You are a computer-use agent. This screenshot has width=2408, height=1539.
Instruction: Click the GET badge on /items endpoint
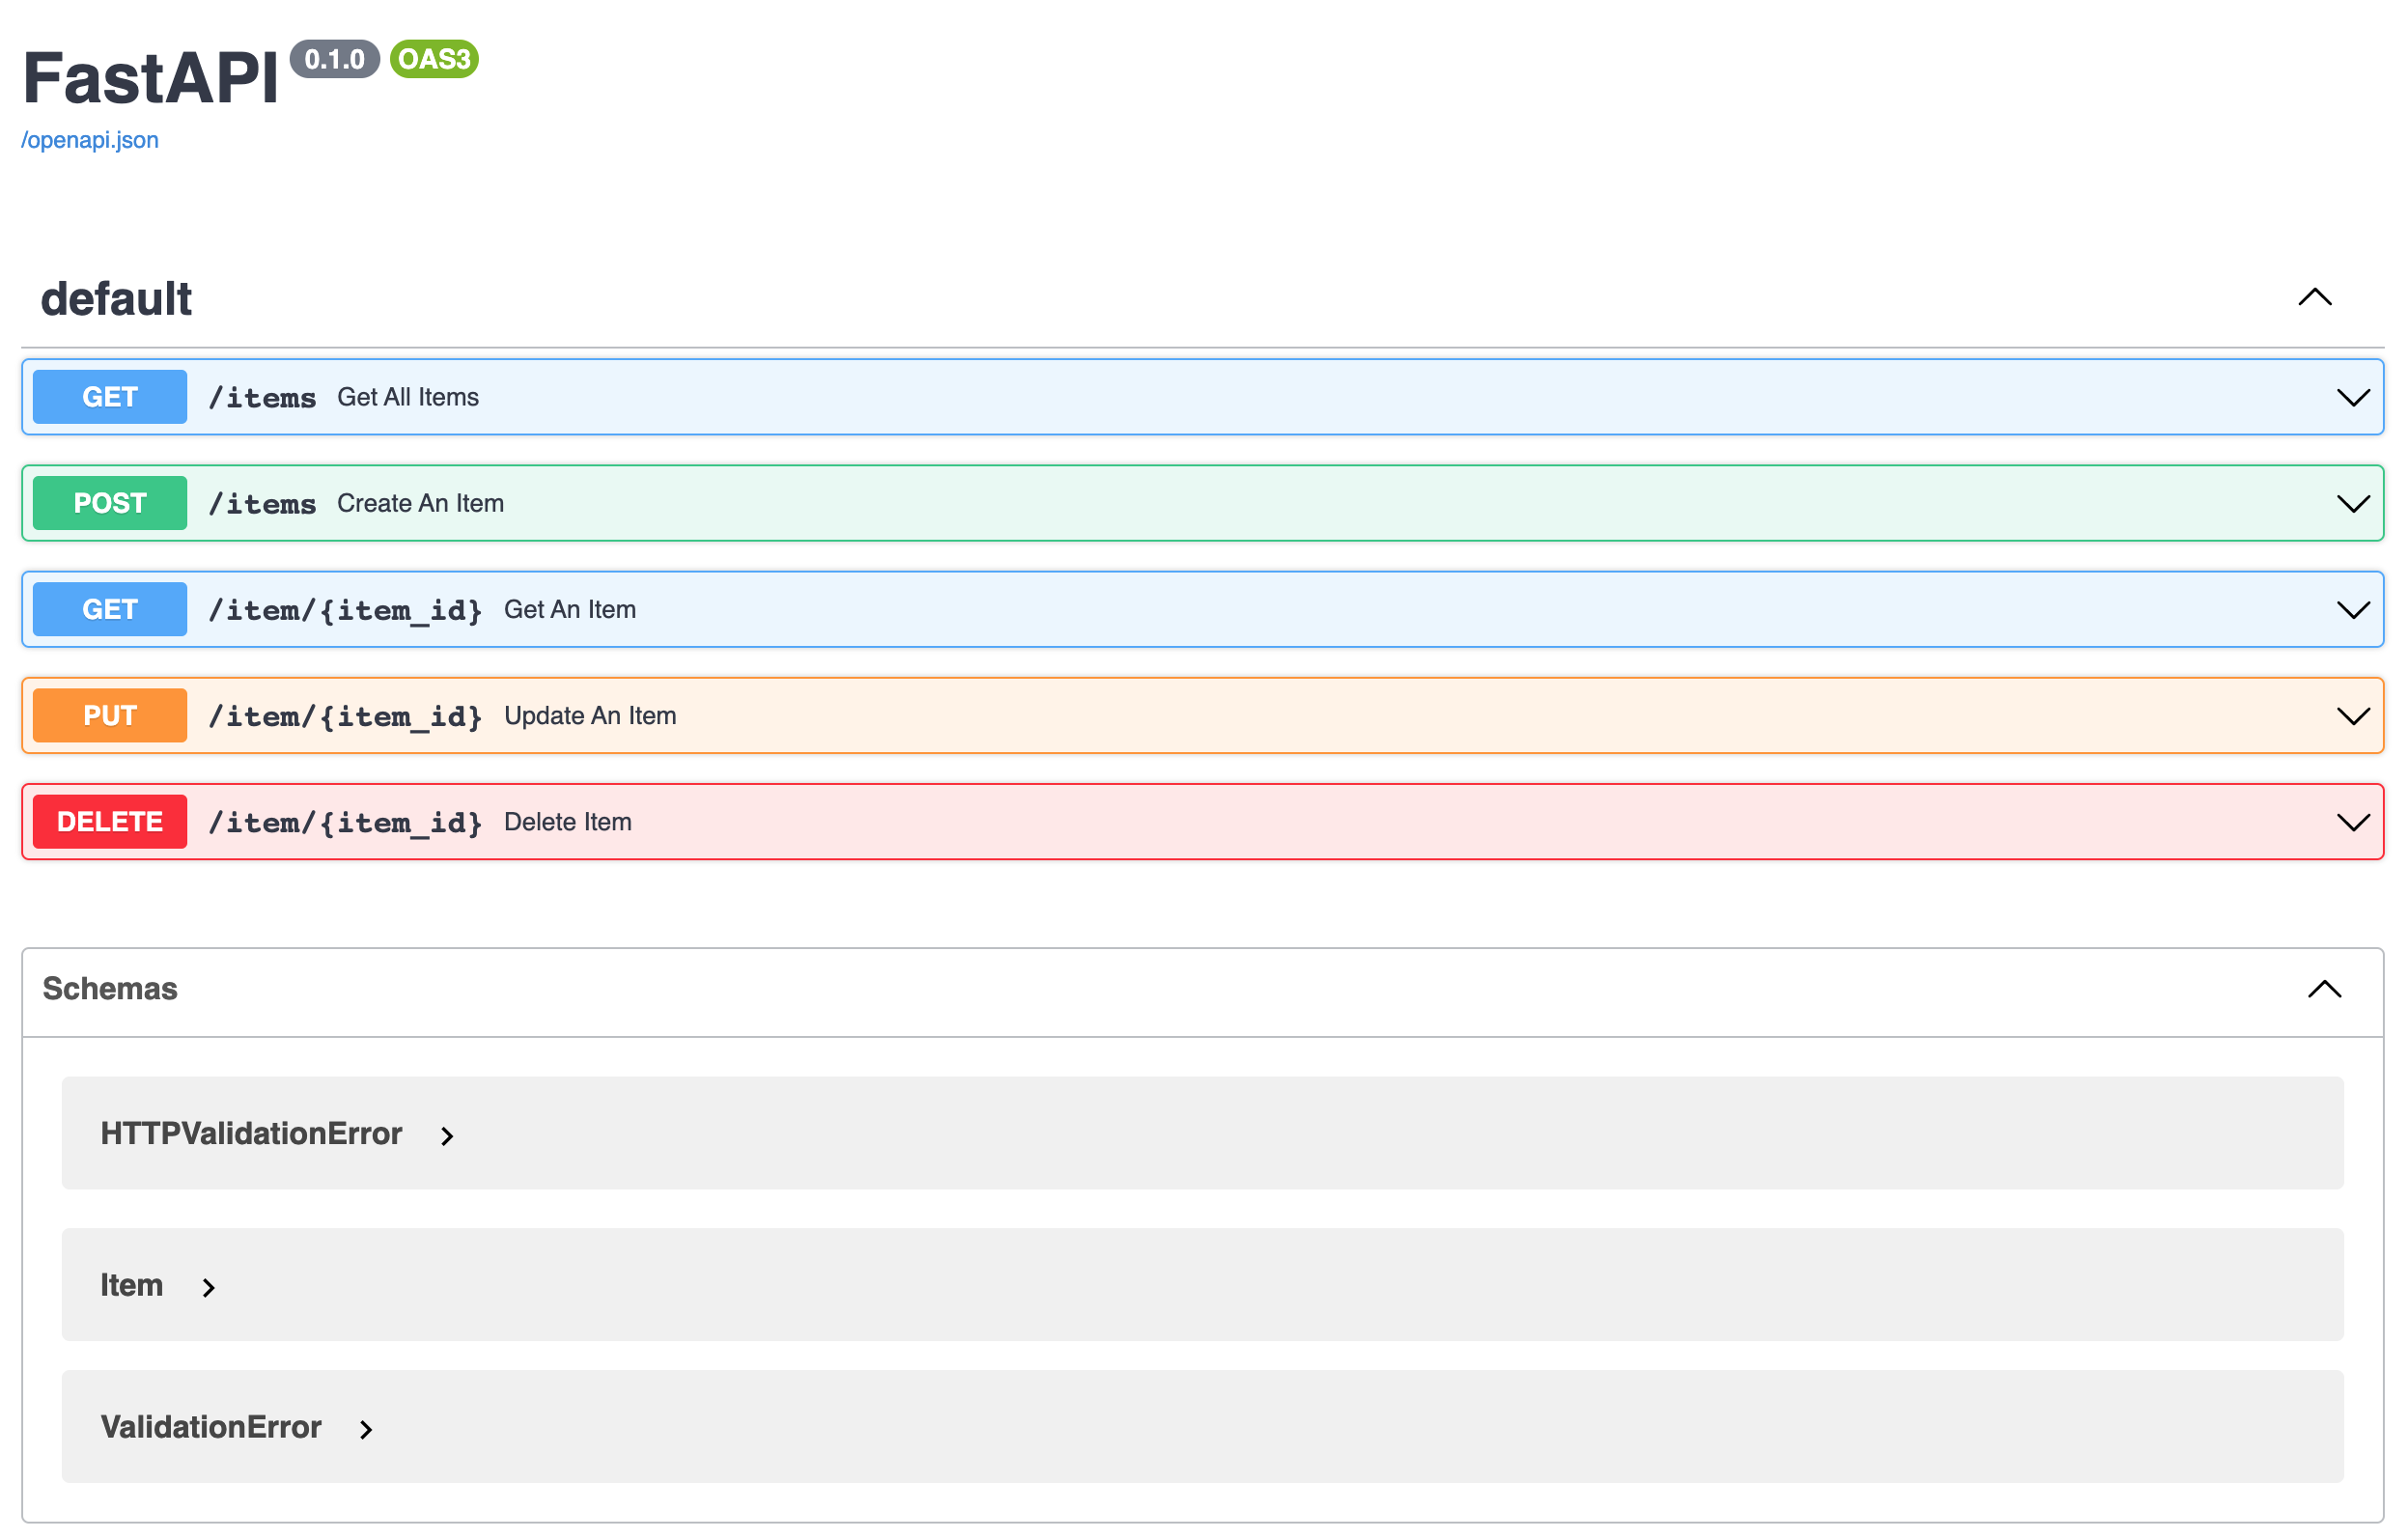(109, 396)
